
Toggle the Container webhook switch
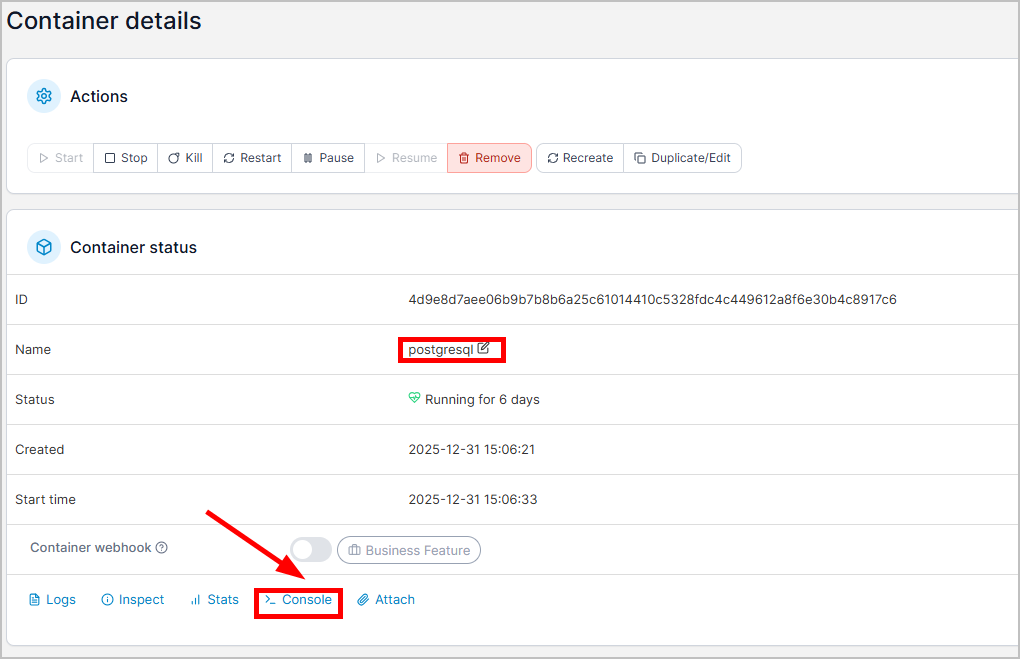tap(311, 549)
